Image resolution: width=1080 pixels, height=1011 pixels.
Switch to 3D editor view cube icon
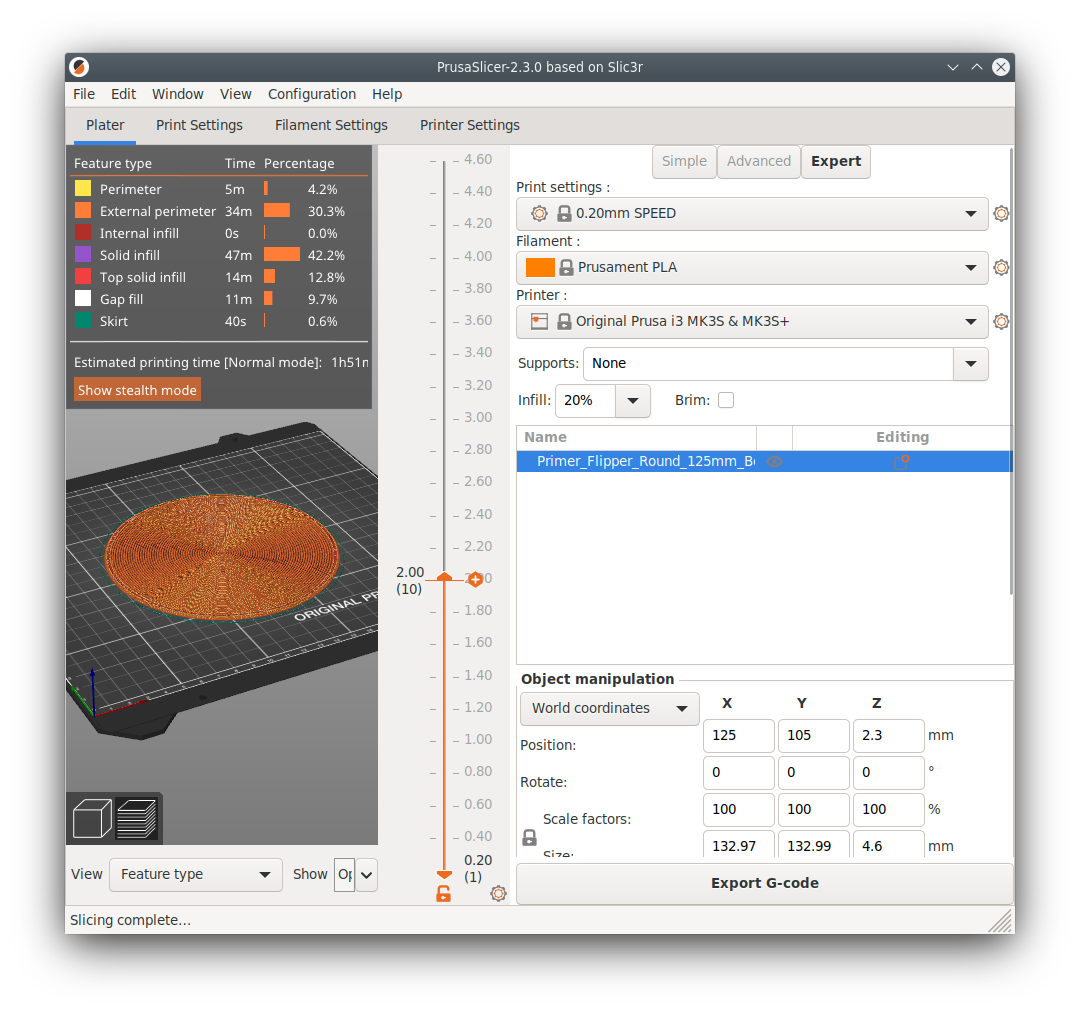(92, 818)
